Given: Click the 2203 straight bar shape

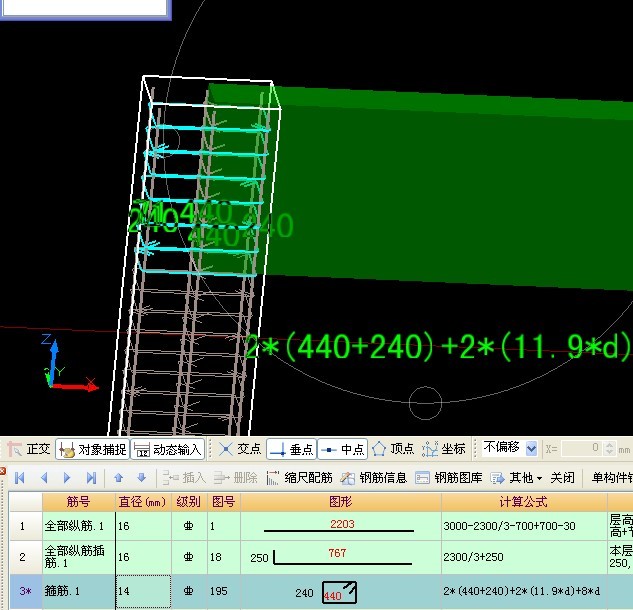Looking at the screenshot, I should [339, 526].
